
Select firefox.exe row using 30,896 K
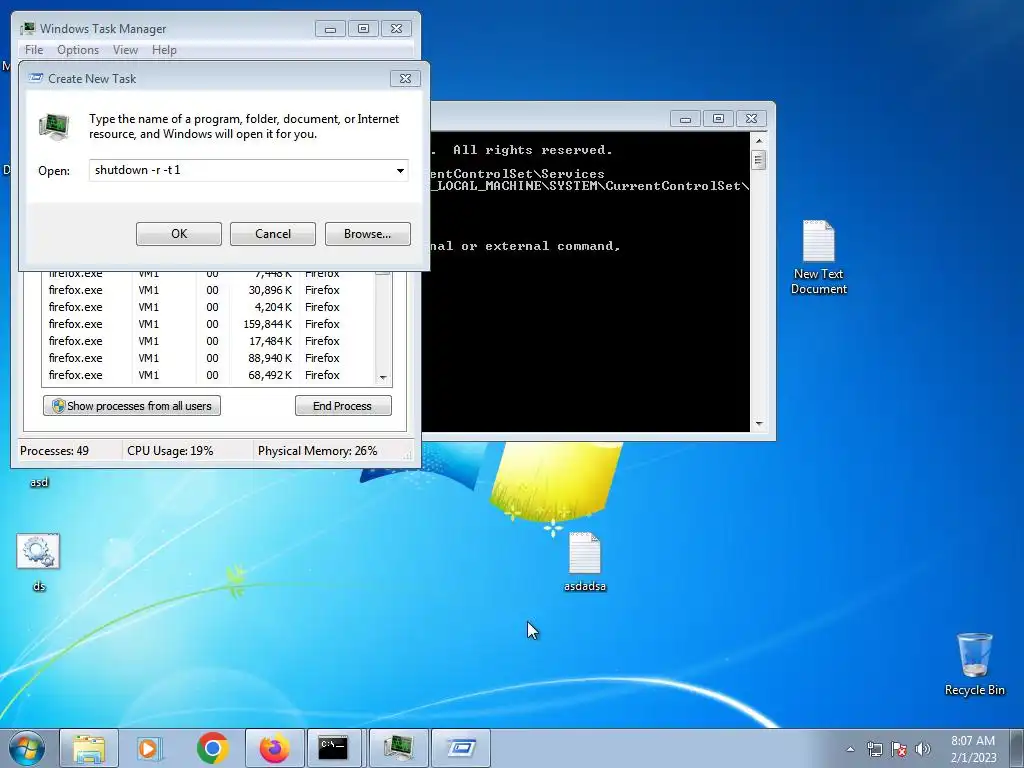[x=208, y=290]
